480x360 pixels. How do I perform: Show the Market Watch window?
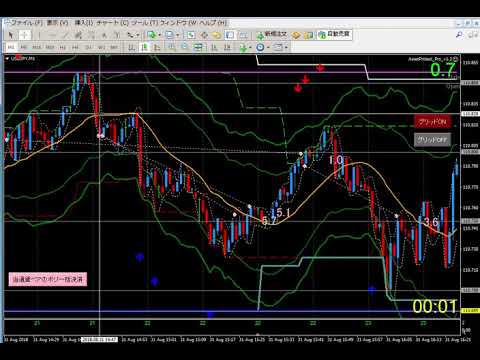pyautogui.click(x=191, y=35)
